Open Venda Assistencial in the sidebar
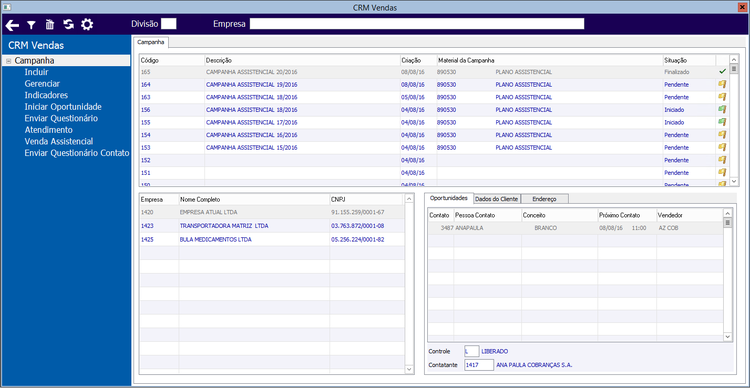The image size is (750, 388). pyautogui.click(x=59, y=142)
